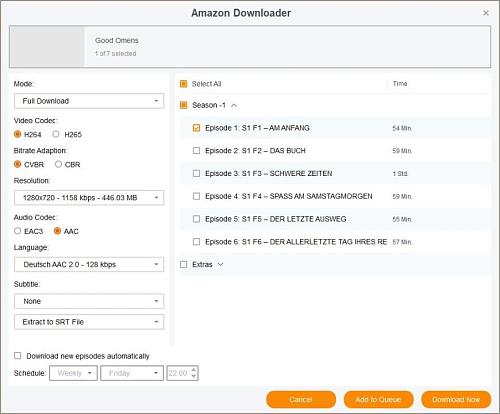500x414 pixels.
Task: Select the H265 video codec
Action: click(56, 134)
